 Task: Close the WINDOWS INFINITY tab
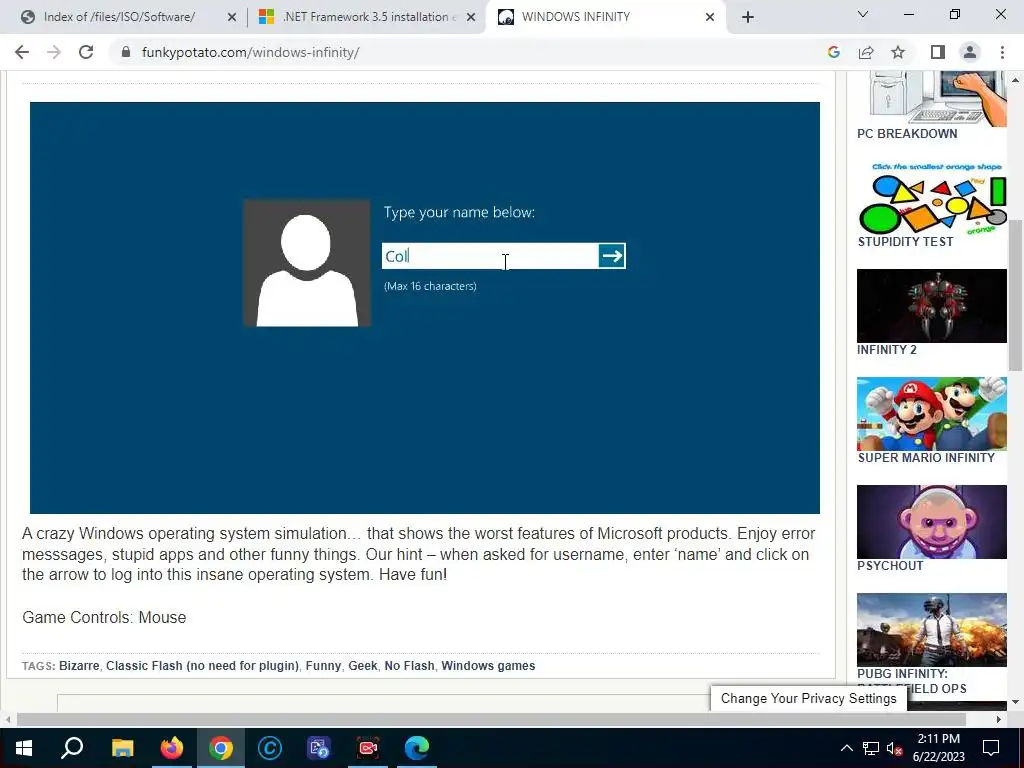tap(710, 17)
